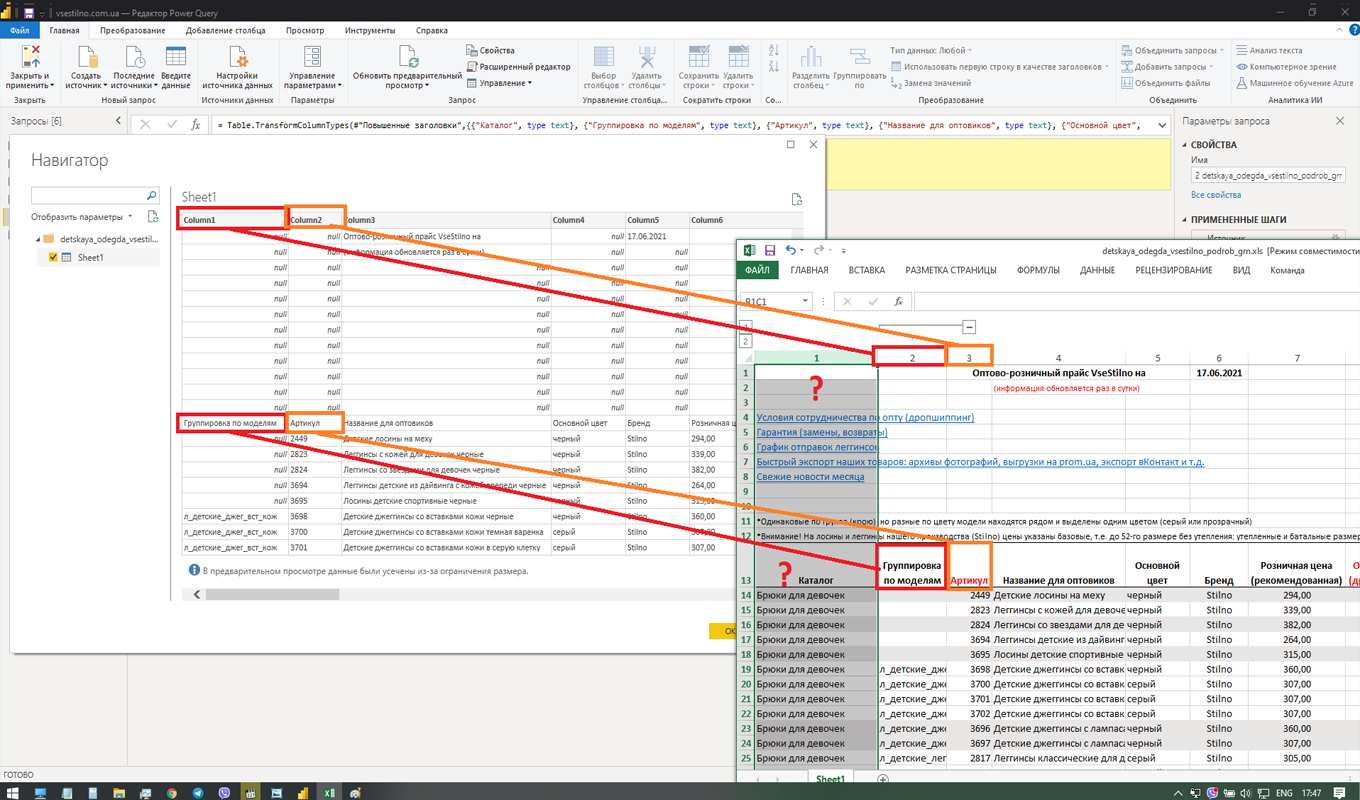Image resolution: width=1360 pixels, height=800 pixels.
Task: Open Использовать первую строку в качестве заголовков
Action: click(1000, 67)
